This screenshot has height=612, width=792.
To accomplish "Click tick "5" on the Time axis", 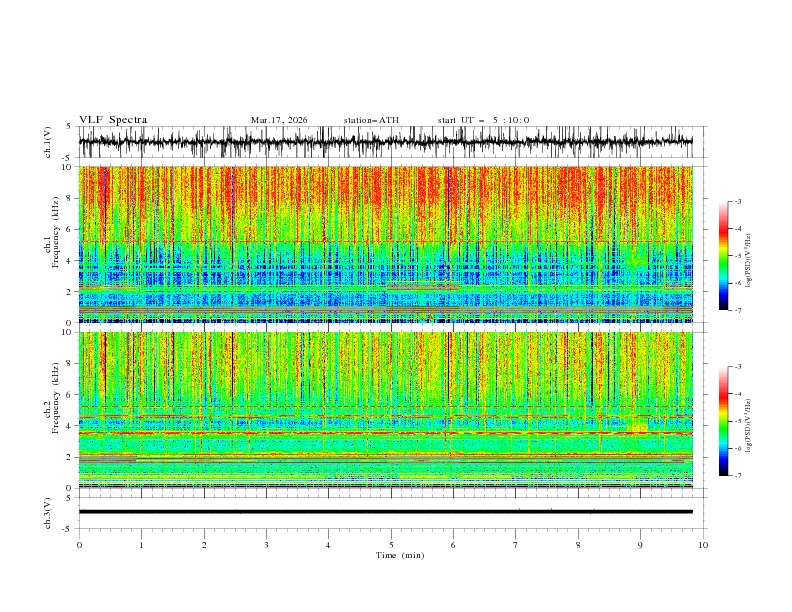I will (x=391, y=545).
